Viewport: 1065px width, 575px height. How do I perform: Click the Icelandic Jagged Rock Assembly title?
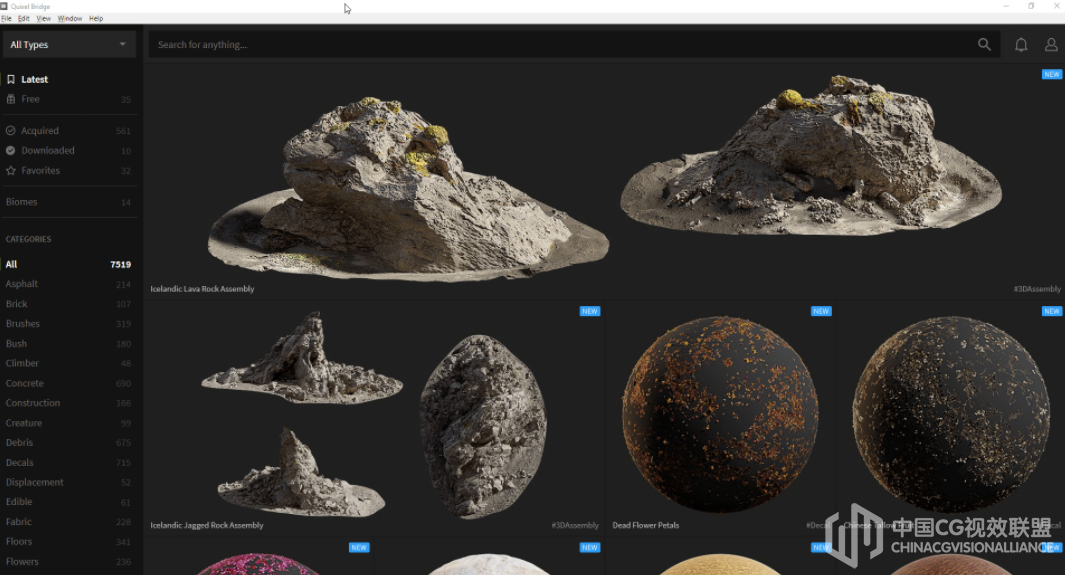pyautogui.click(x=207, y=525)
